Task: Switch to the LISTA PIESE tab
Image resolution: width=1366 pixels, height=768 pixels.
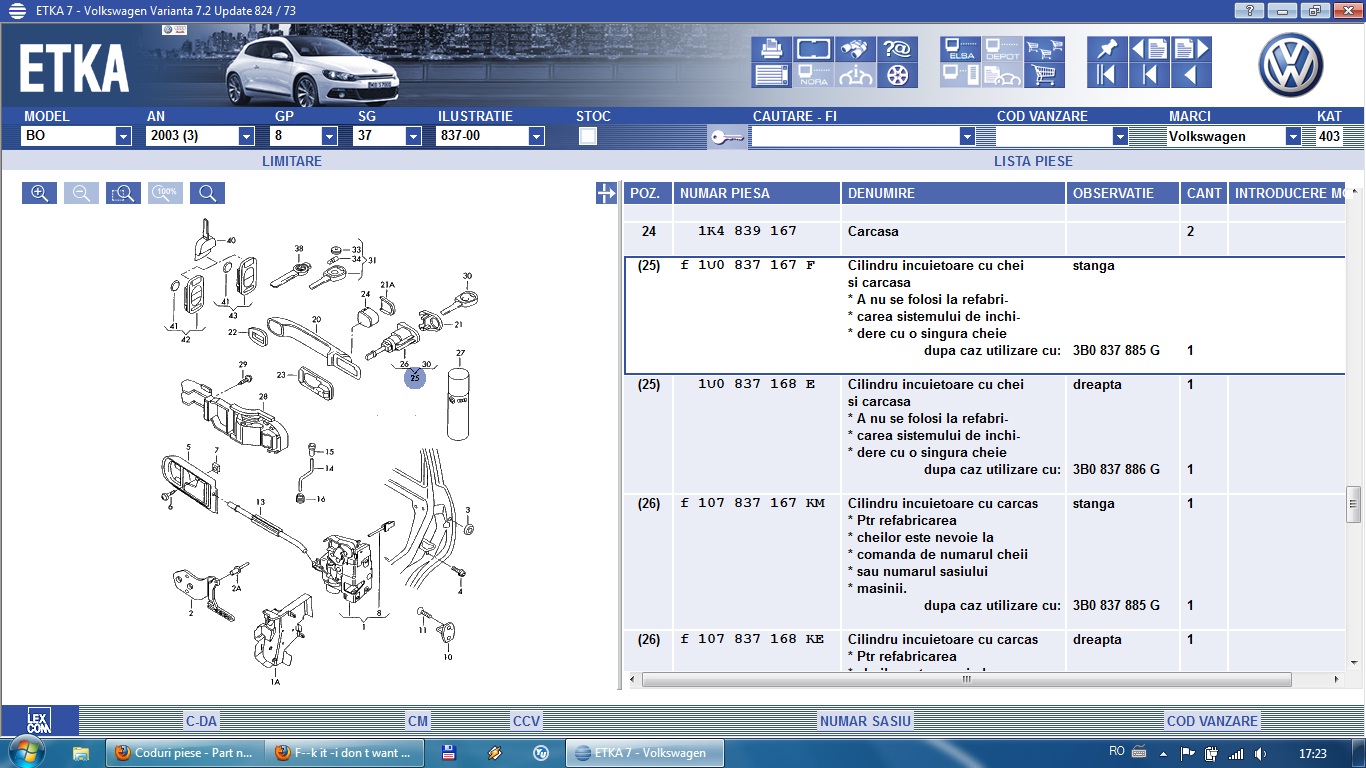Action: tap(1033, 161)
